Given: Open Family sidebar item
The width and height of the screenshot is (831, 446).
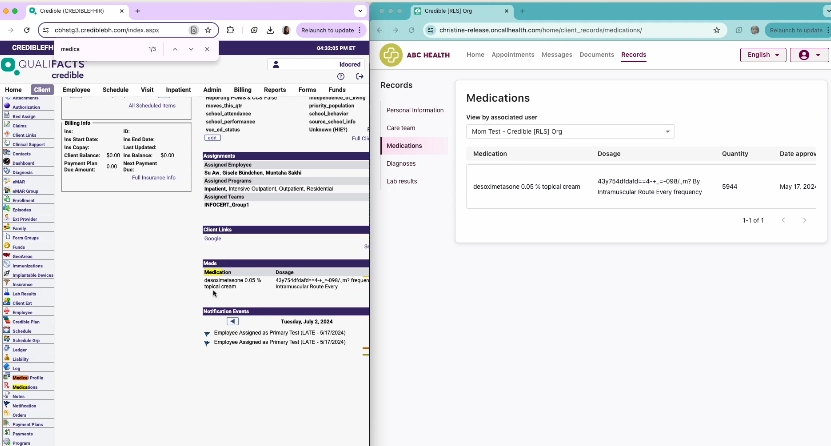Looking at the screenshot, I should 19,228.
